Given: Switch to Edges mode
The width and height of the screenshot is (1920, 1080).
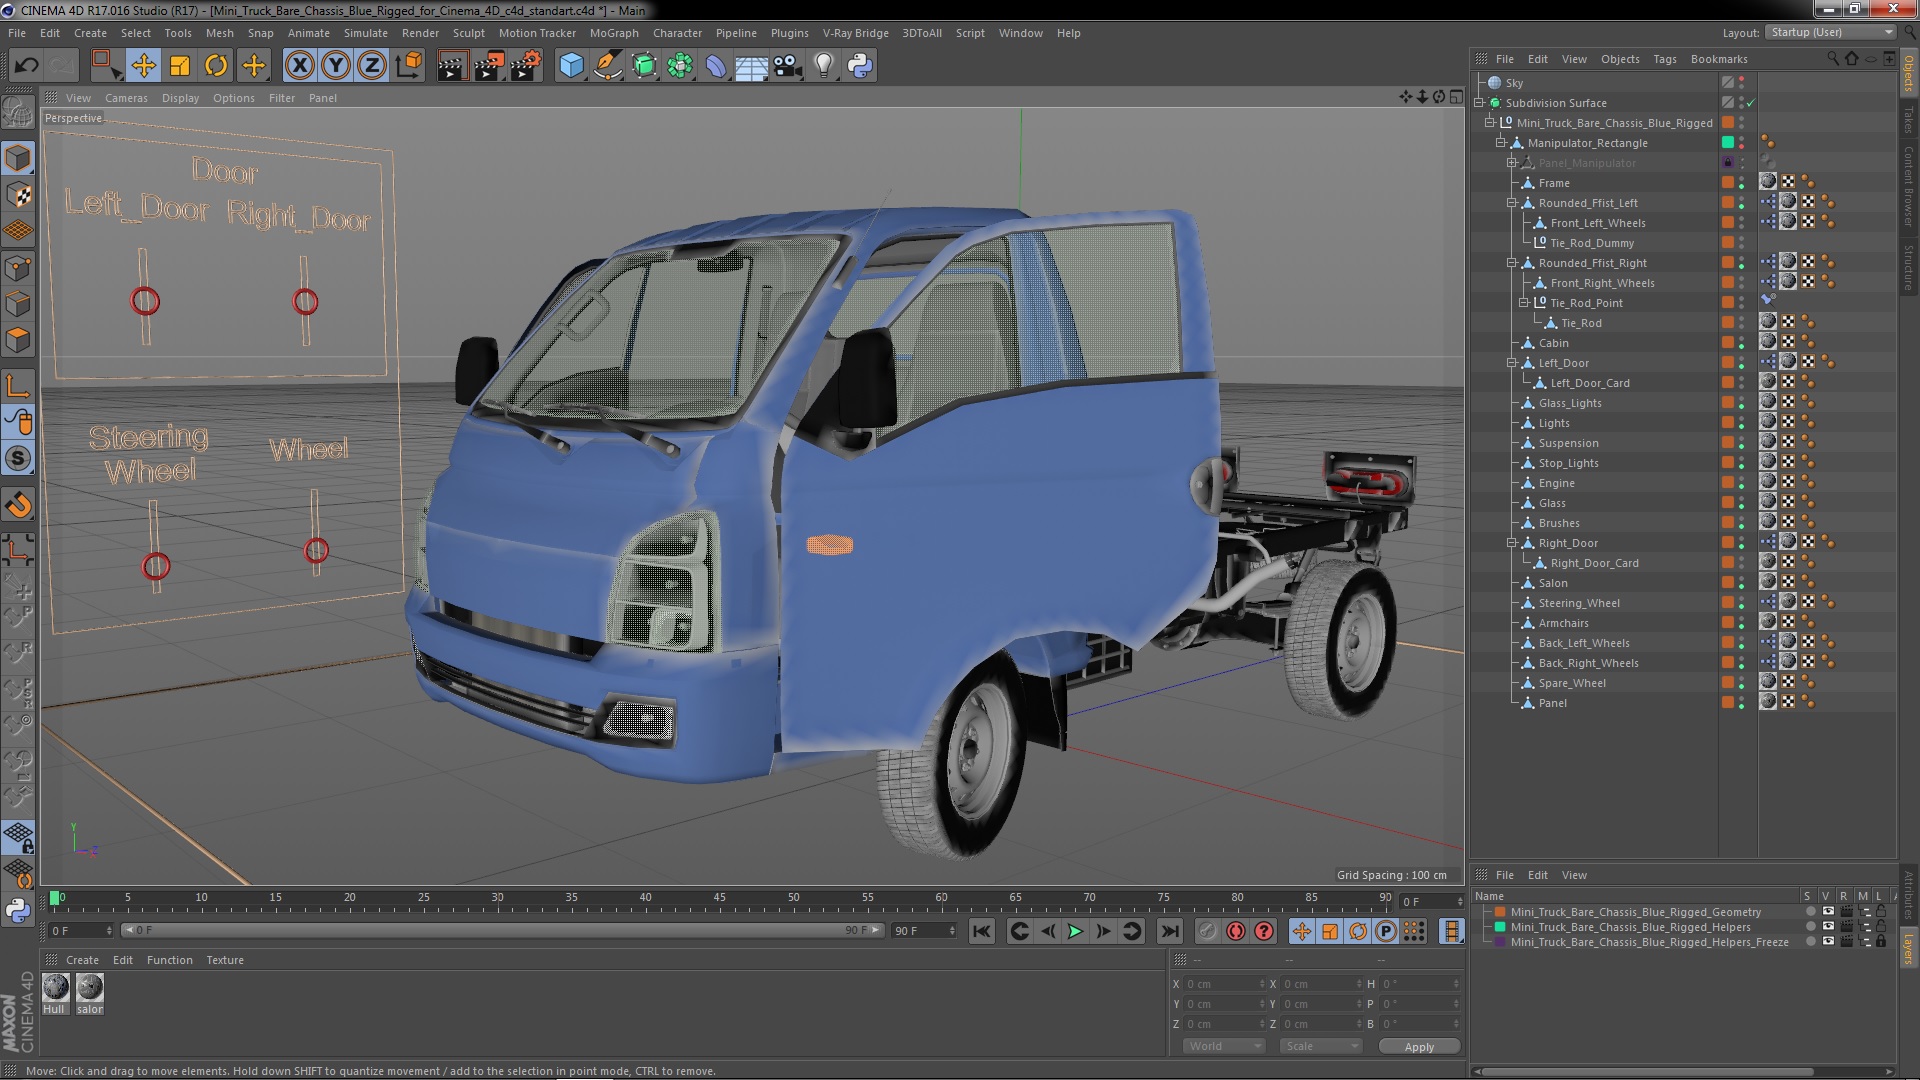Looking at the screenshot, I should (x=18, y=304).
